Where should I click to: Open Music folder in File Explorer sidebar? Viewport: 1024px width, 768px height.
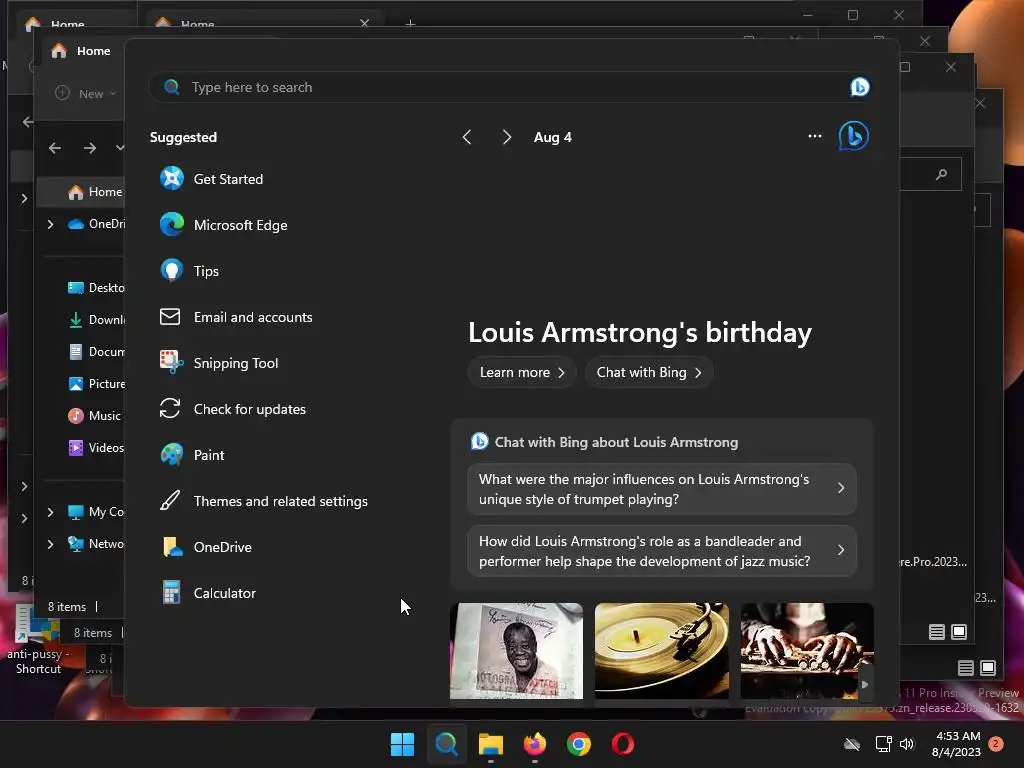coord(95,416)
